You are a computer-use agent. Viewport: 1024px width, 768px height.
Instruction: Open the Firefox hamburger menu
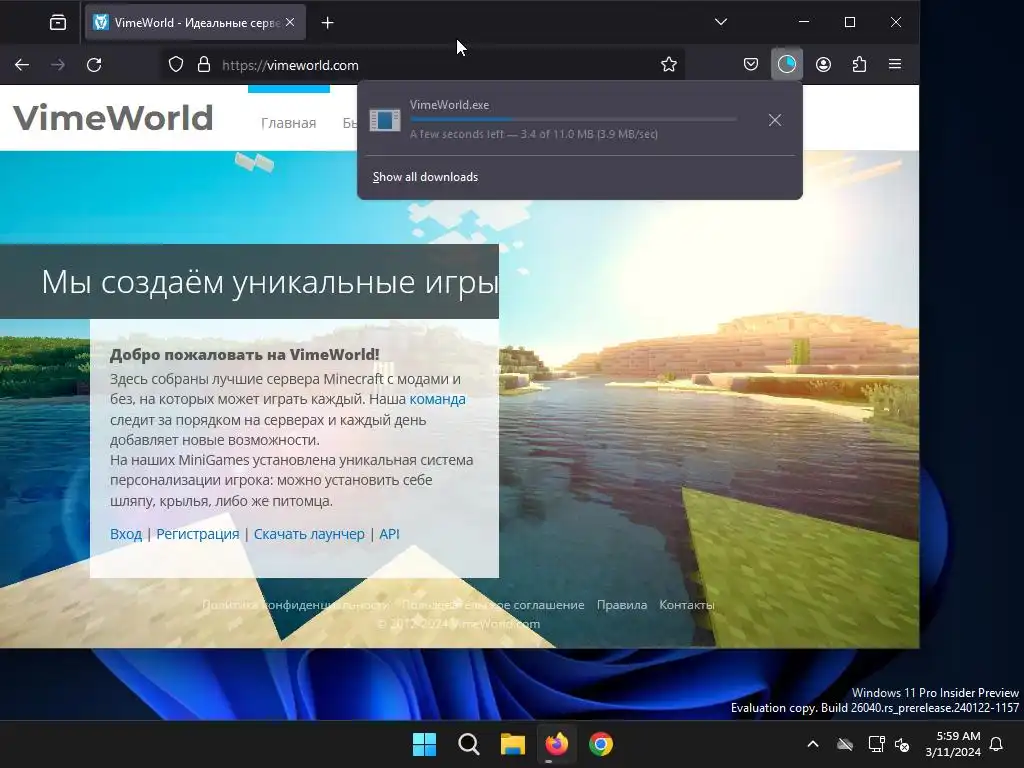tap(895, 64)
